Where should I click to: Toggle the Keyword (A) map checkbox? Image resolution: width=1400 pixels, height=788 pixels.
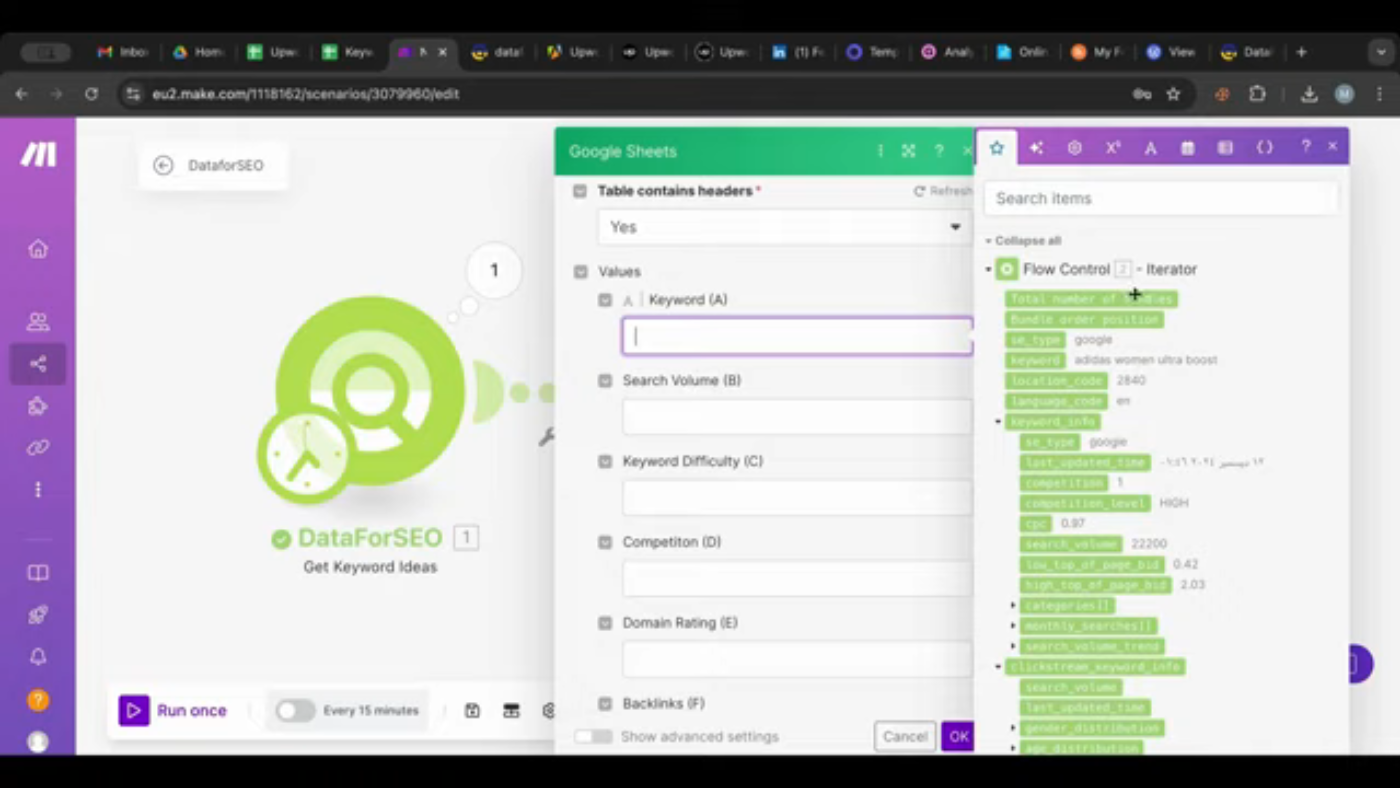605,300
